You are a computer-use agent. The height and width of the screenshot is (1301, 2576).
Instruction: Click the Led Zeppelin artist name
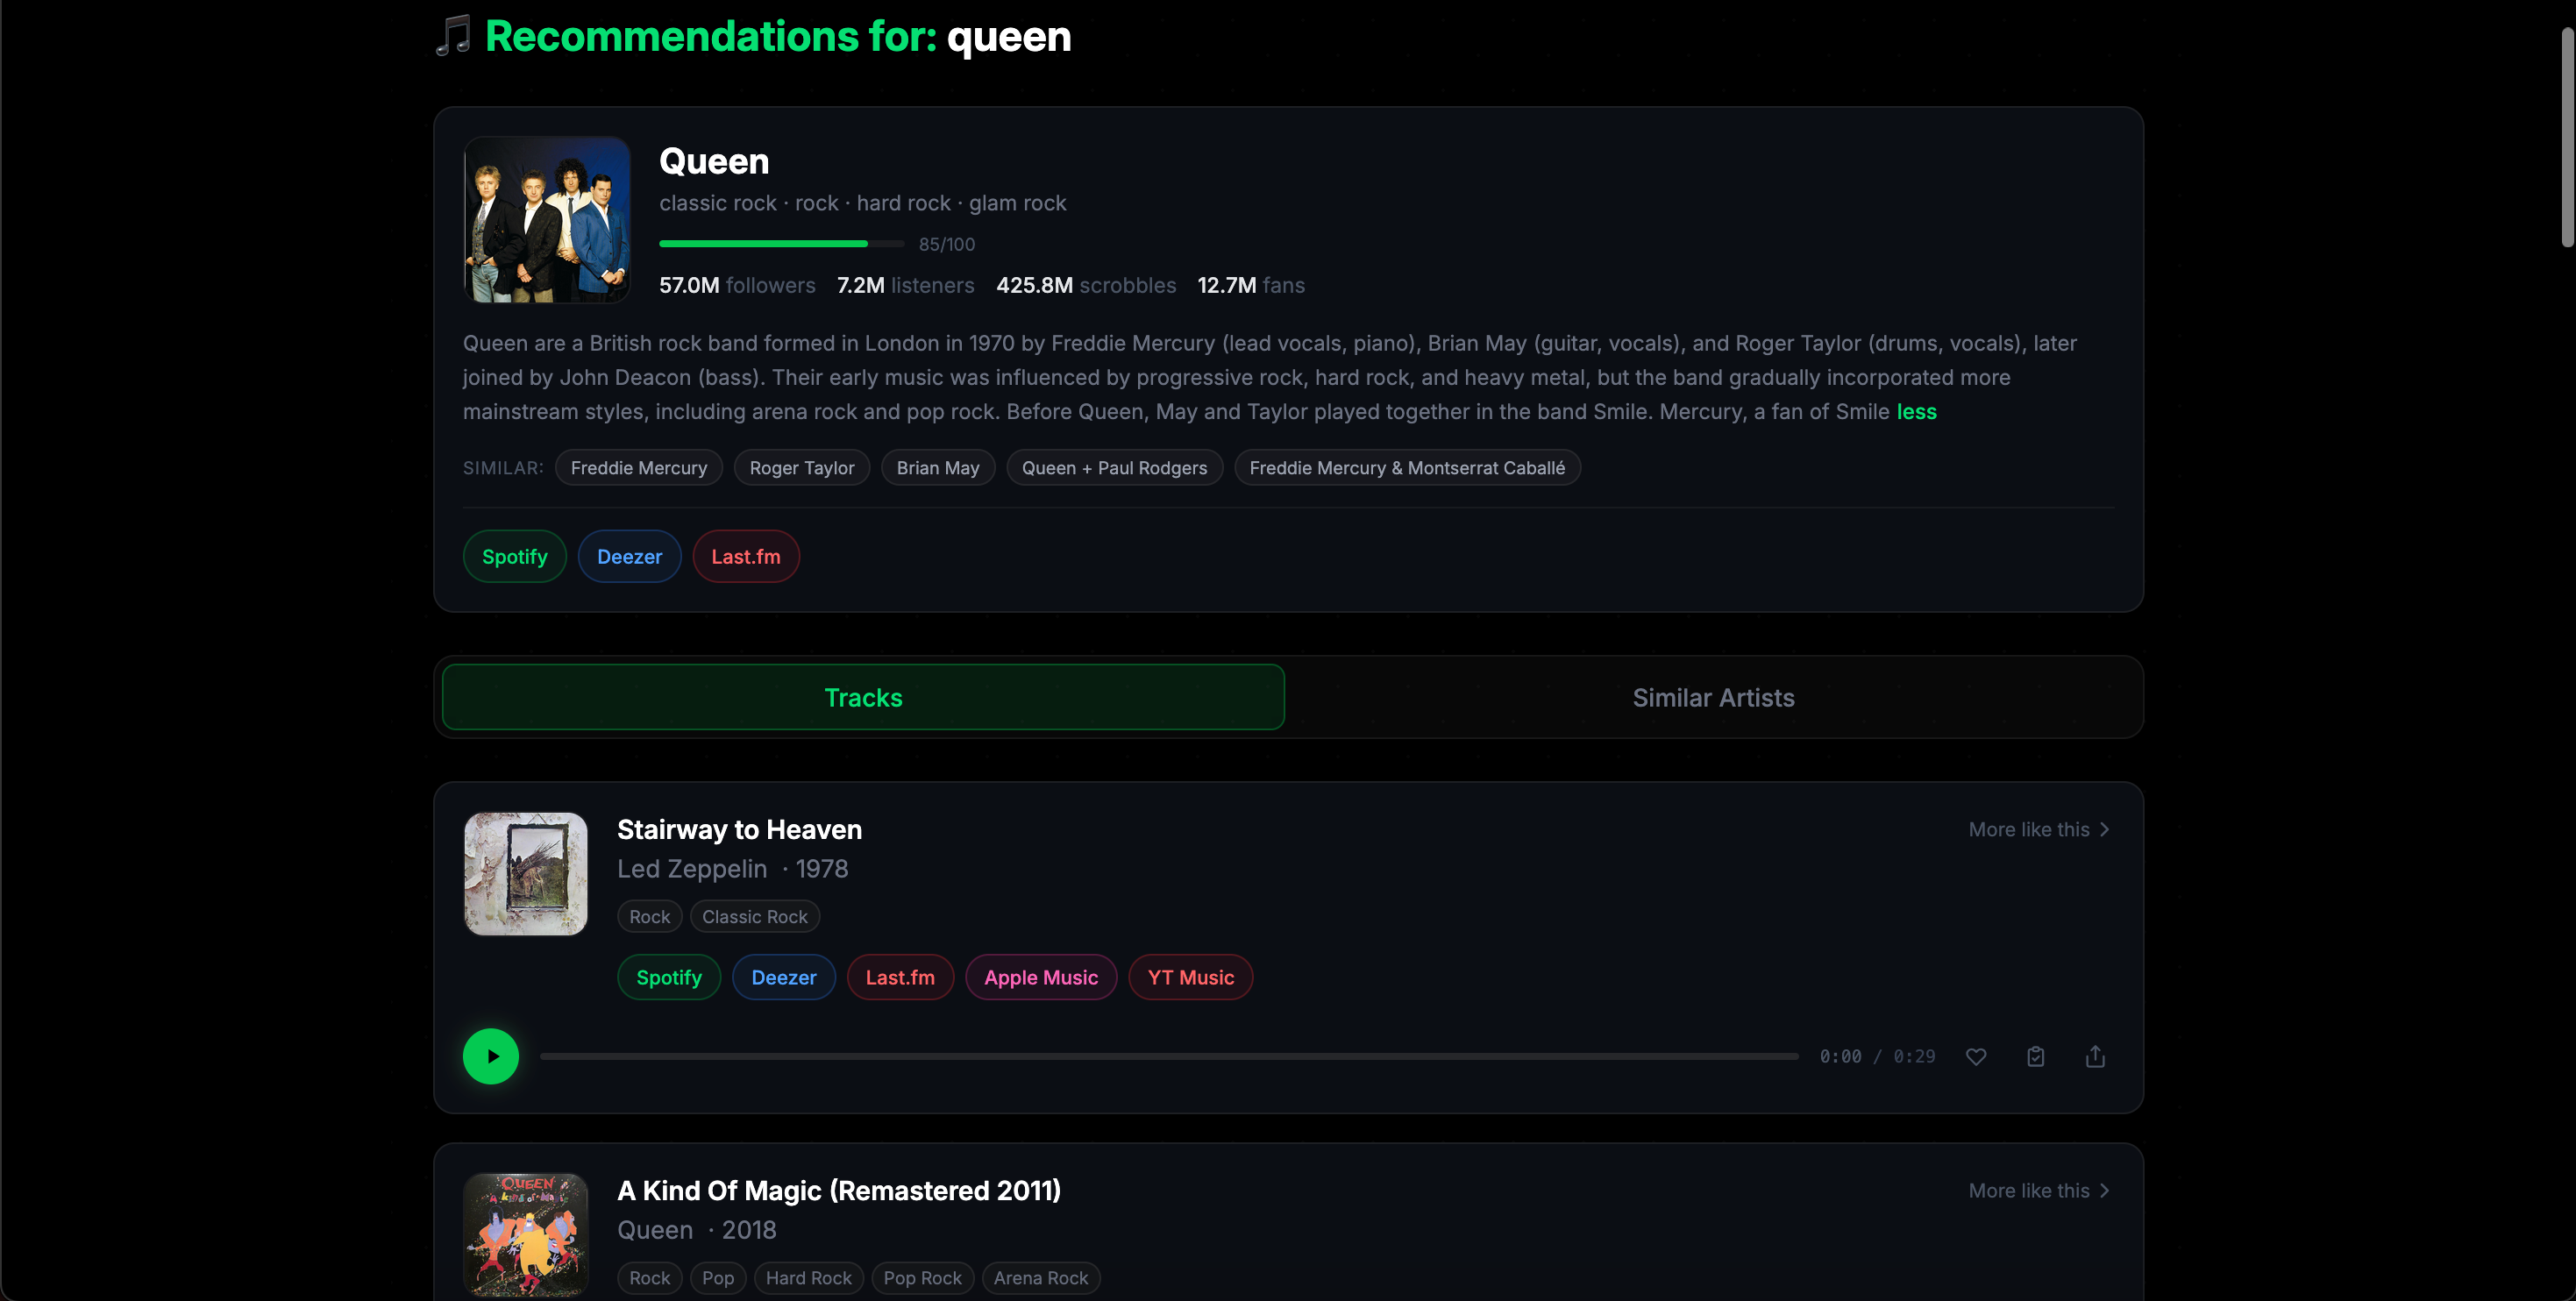click(x=692, y=868)
